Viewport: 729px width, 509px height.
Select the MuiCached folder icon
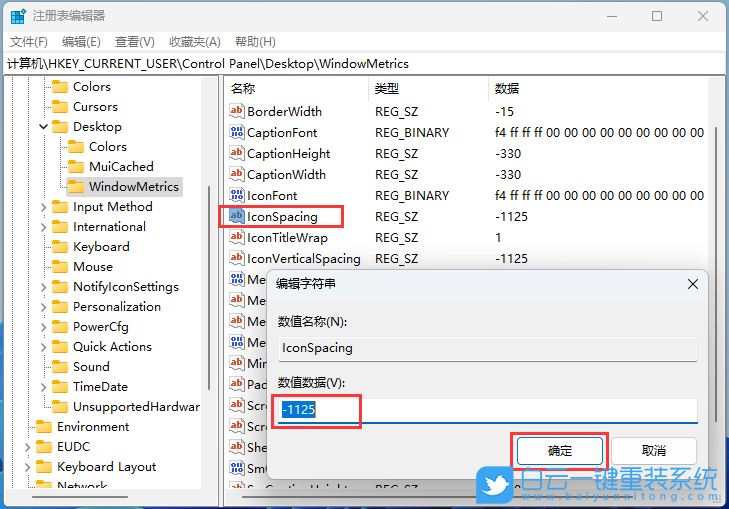click(x=76, y=167)
